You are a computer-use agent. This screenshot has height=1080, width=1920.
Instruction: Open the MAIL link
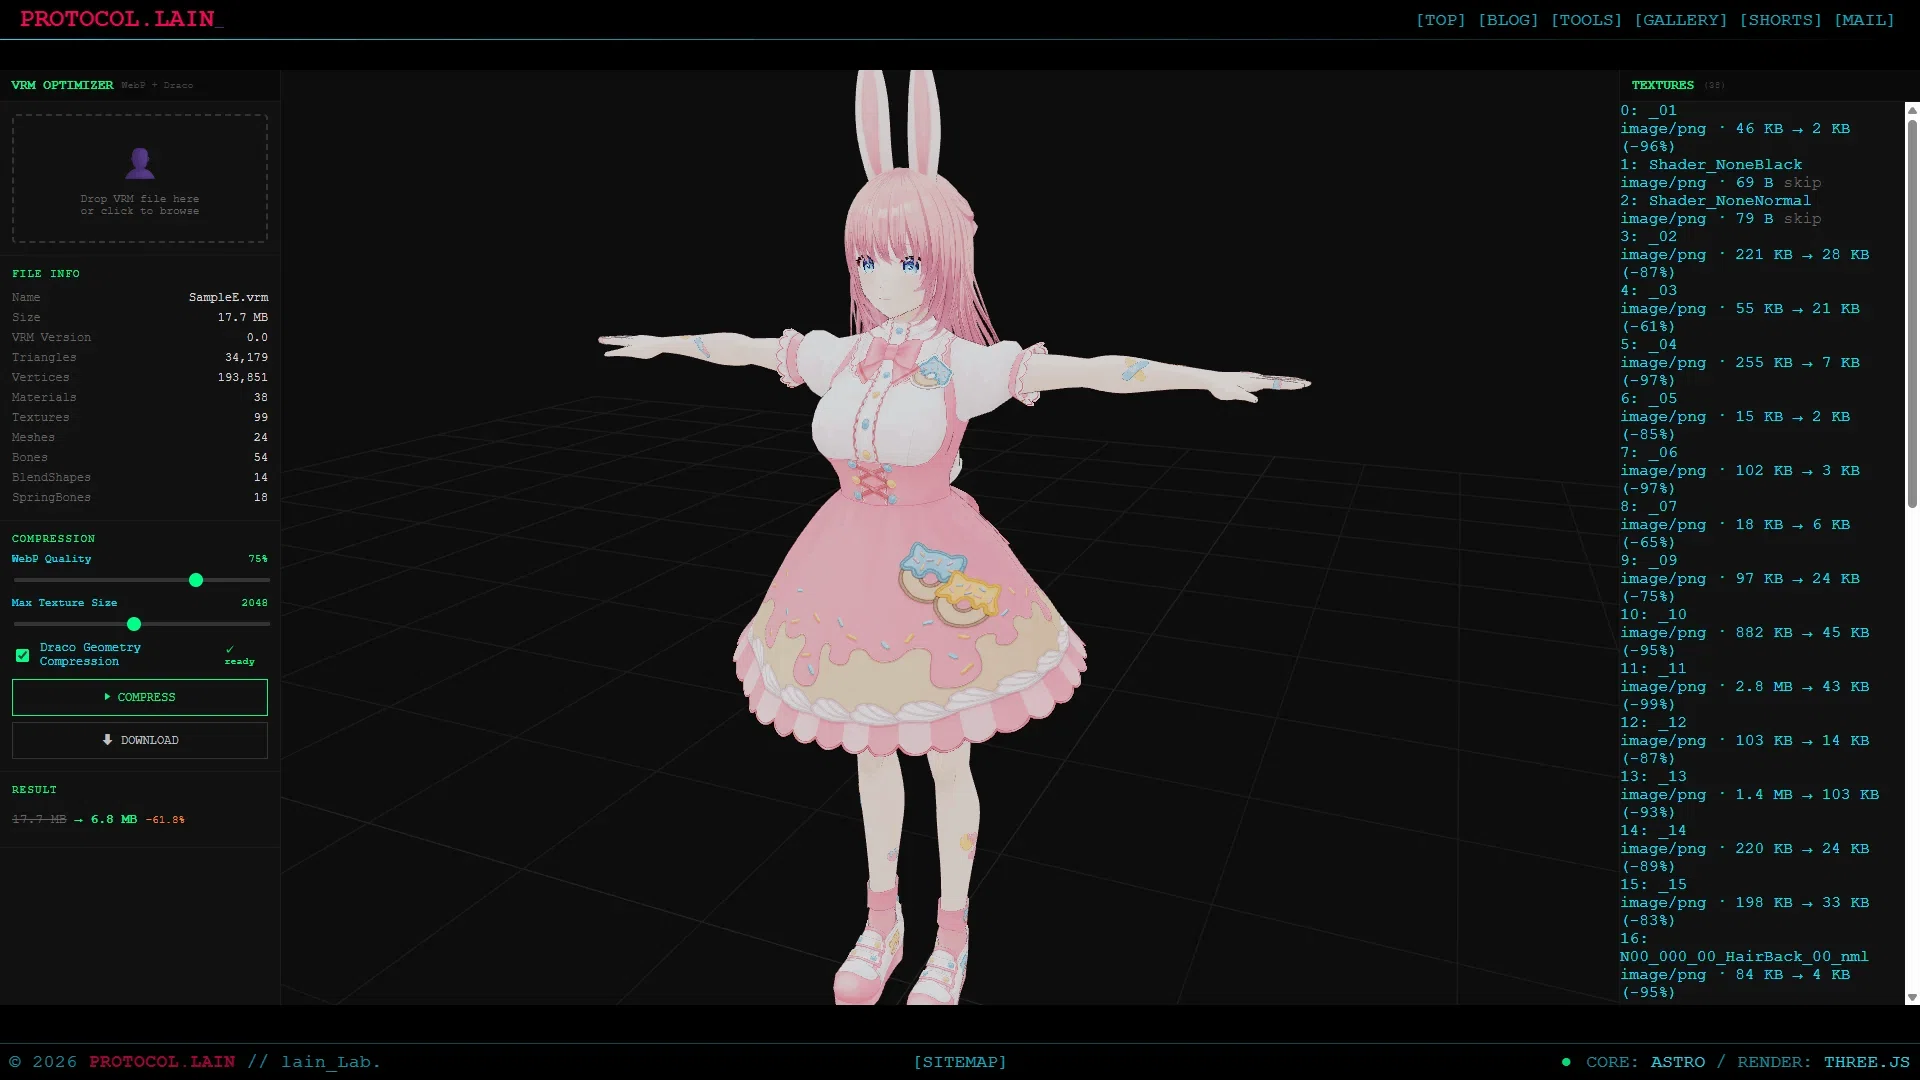coord(1864,20)
